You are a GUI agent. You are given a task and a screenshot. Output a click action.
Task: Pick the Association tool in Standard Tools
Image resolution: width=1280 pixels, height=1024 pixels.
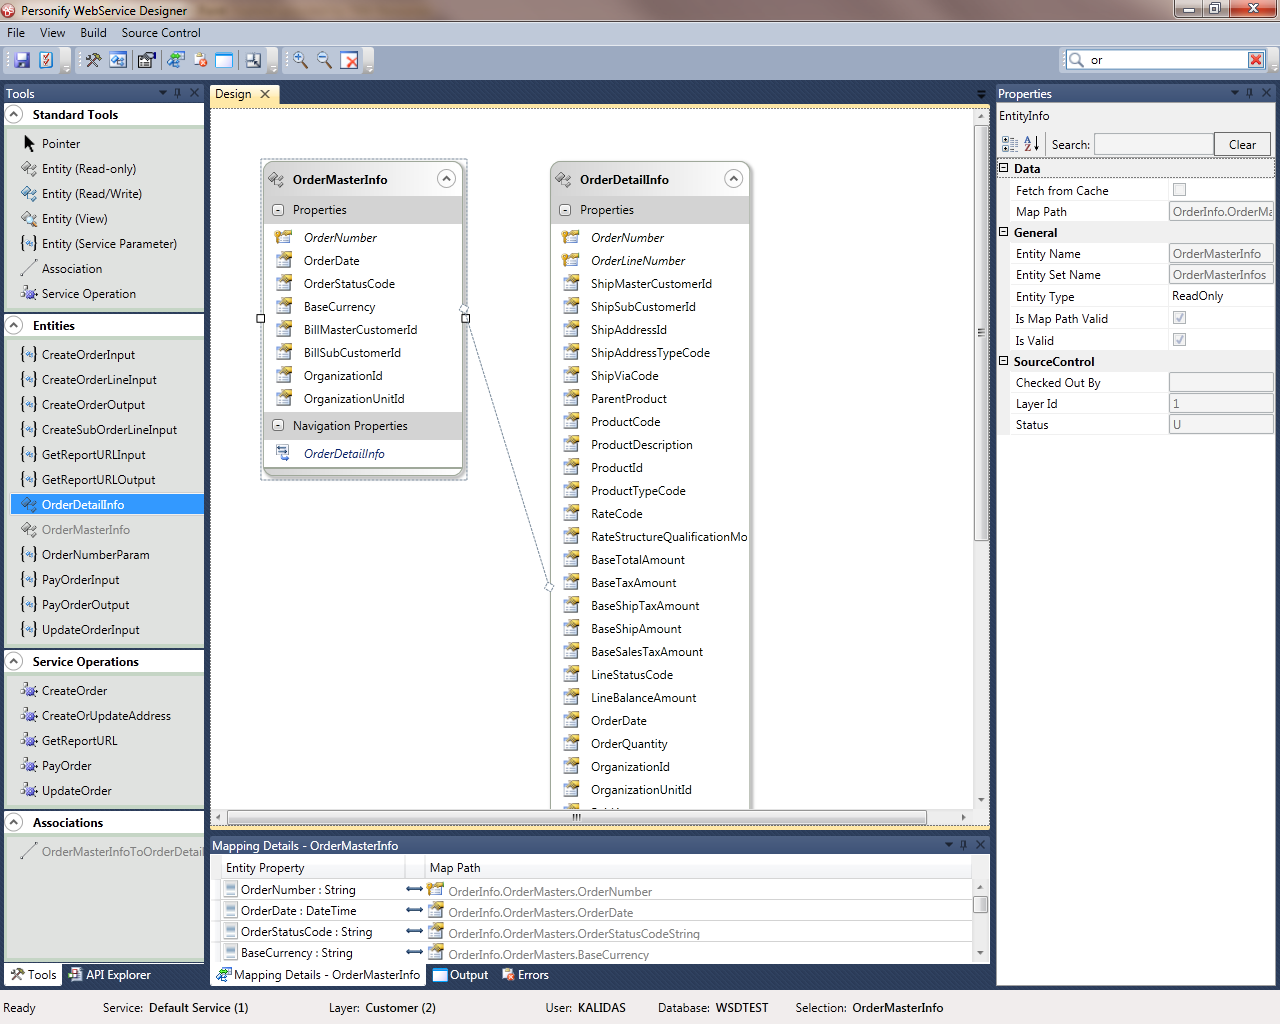pyautogui.click(x=71, y=269)
